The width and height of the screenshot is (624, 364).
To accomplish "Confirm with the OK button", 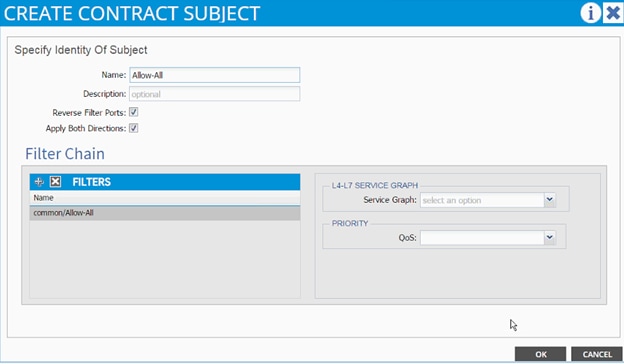I will tap(540, 354).
